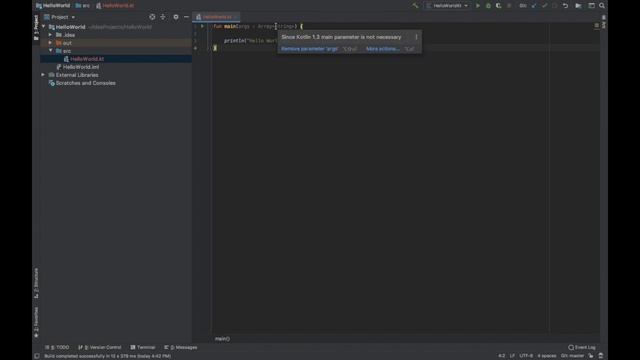Click the UTF-8 encoding status entry
Viewport: 640px width, 360px height.
coord(526,356)
